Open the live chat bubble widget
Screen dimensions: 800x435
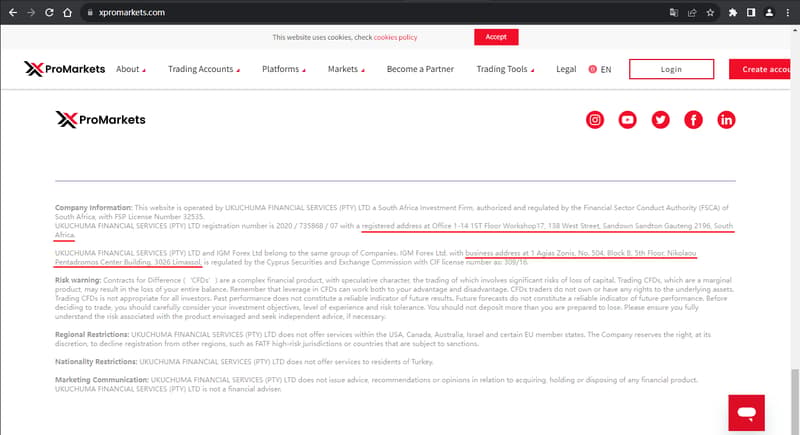point(746,413)
